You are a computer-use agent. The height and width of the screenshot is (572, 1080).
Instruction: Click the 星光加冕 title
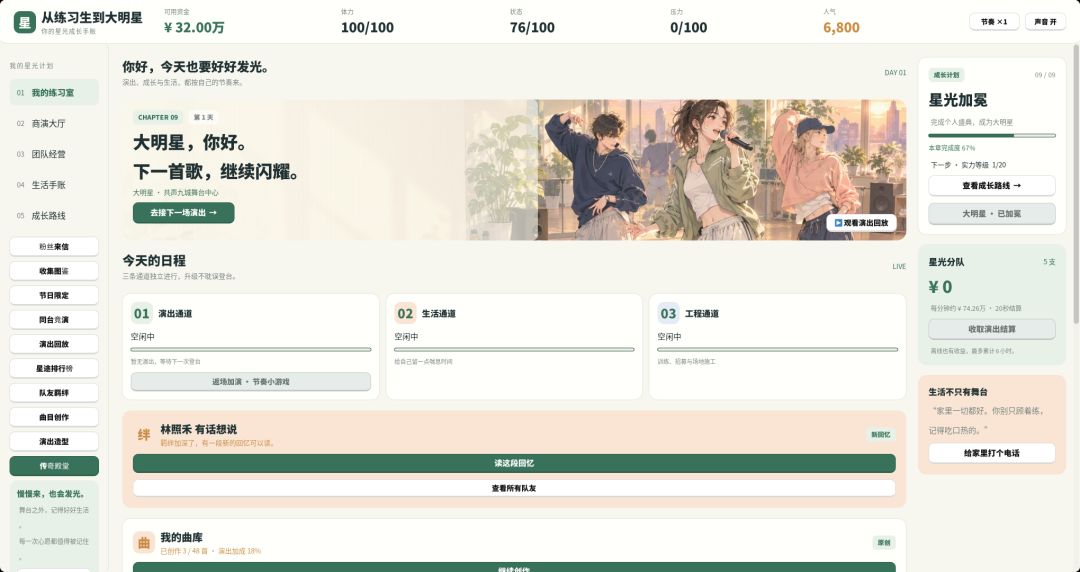[x=957, y=100]
